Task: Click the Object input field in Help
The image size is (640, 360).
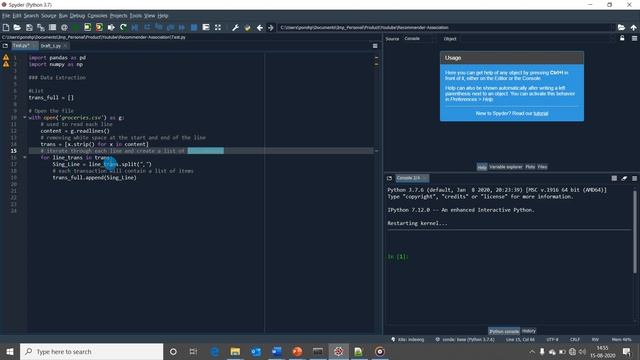Action: click(536, 38)
